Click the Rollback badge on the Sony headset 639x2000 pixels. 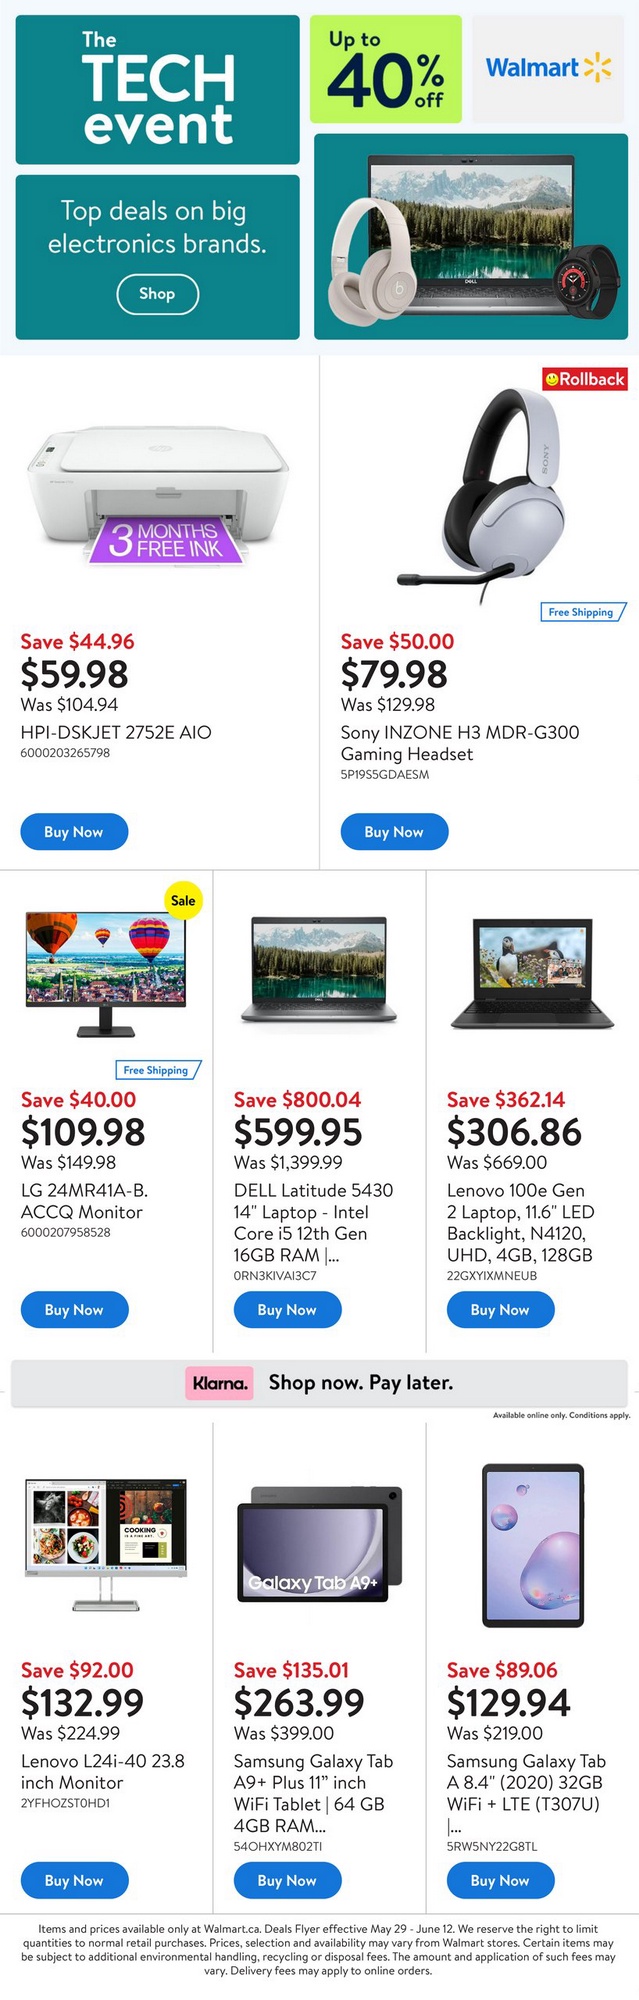[585, 379]
